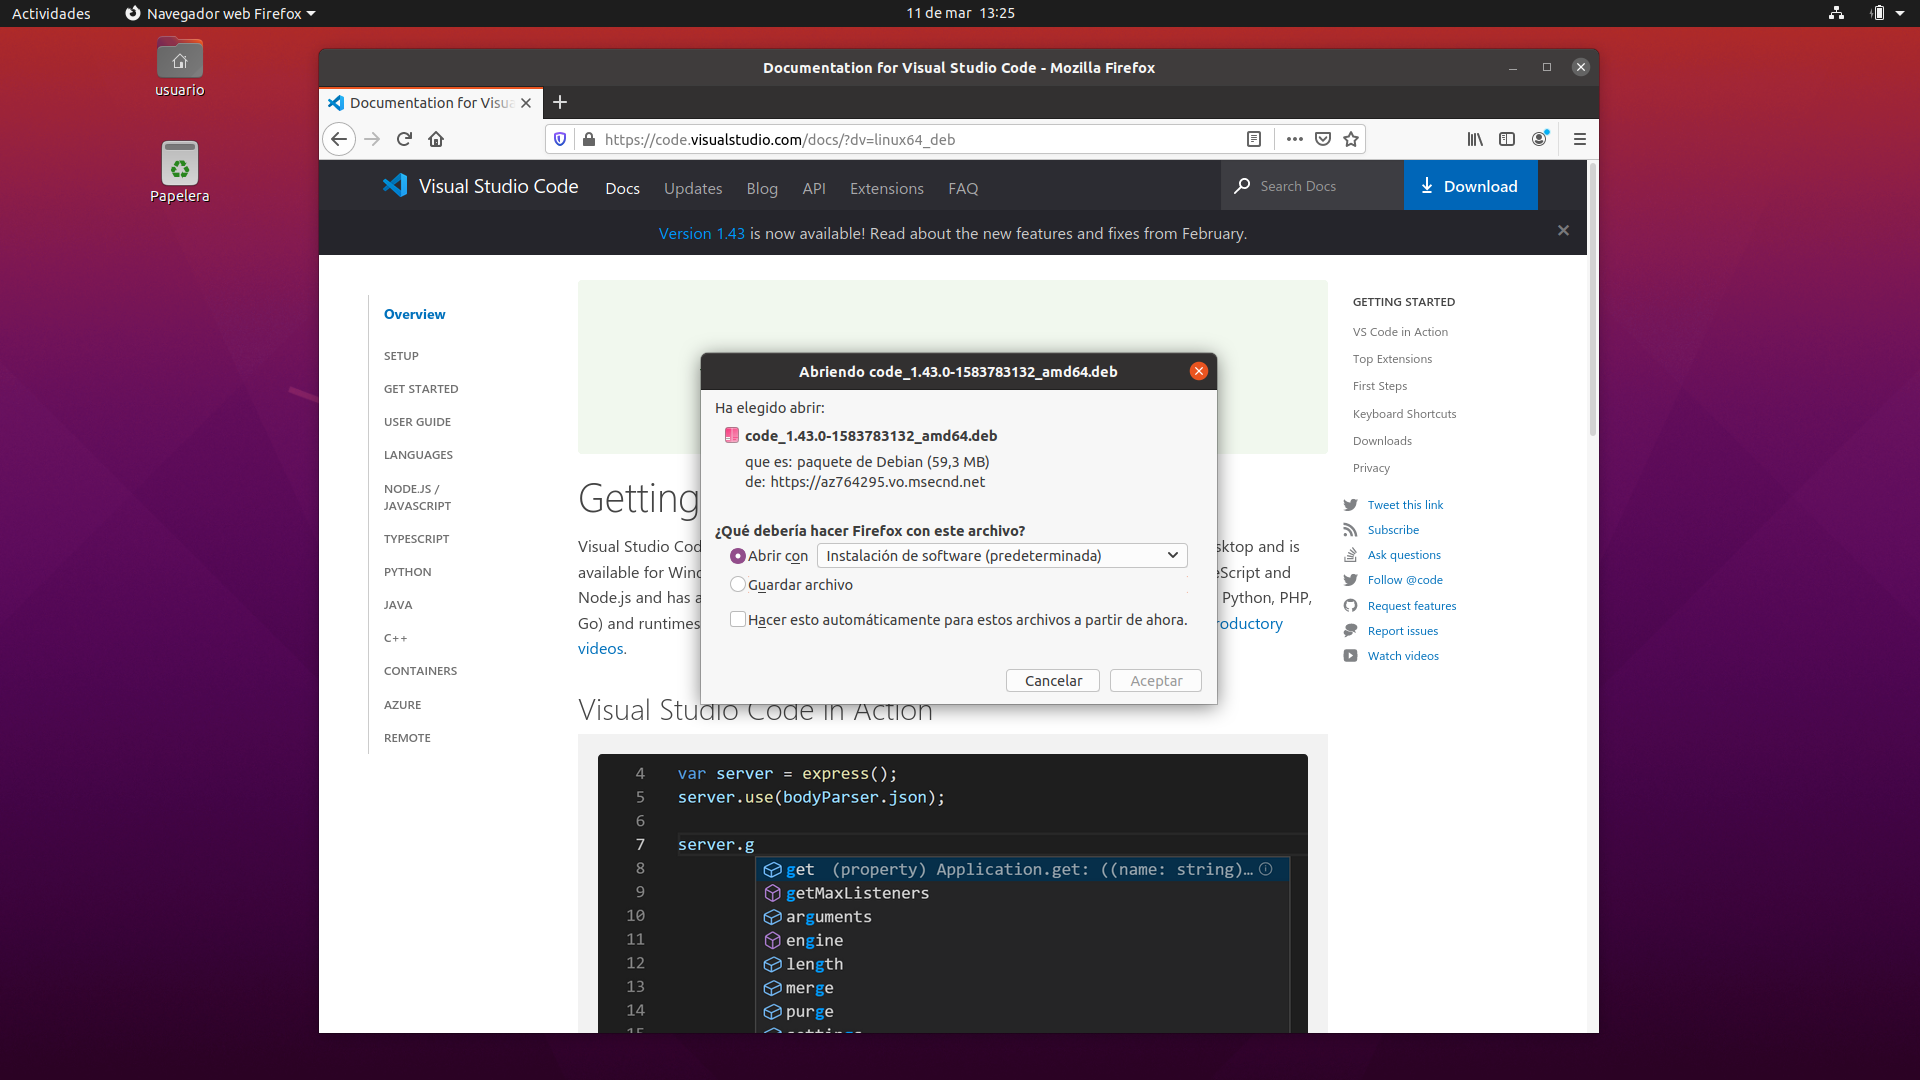The height and width of the screenshot is (1080, 1920).
Task: Save page to Pocket icon
Action: 1323,139
